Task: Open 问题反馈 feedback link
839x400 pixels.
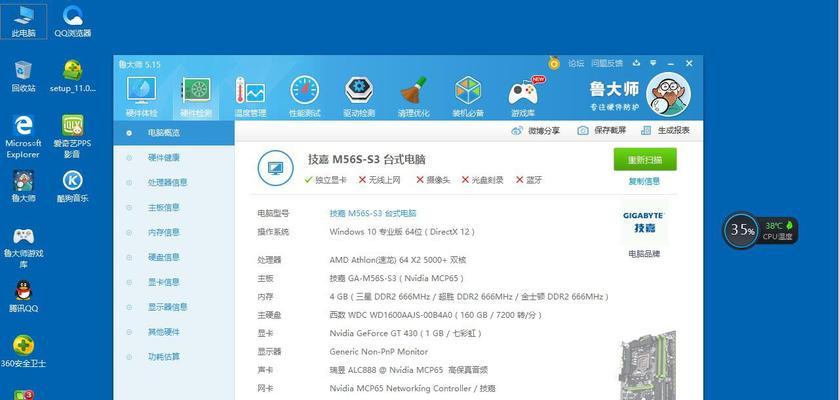Action: [607, 63]
